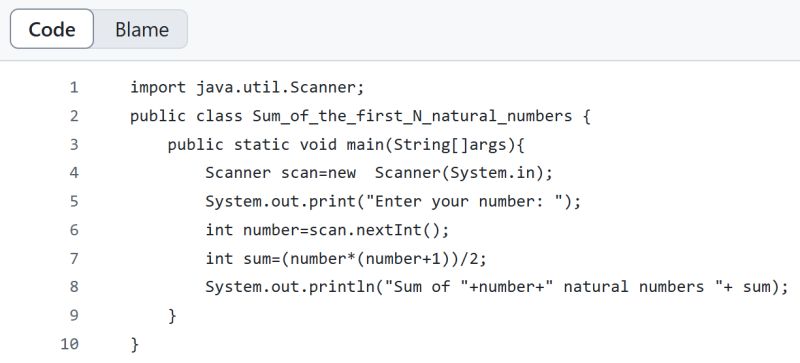Select line number 7
This screenshot has height=363, width=800.
click(x=74, y=259)
